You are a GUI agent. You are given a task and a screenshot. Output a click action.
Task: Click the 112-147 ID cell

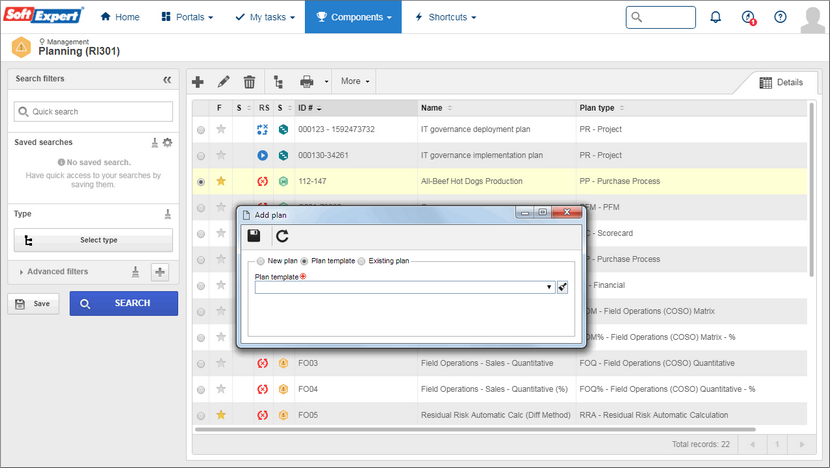(312, 182)
